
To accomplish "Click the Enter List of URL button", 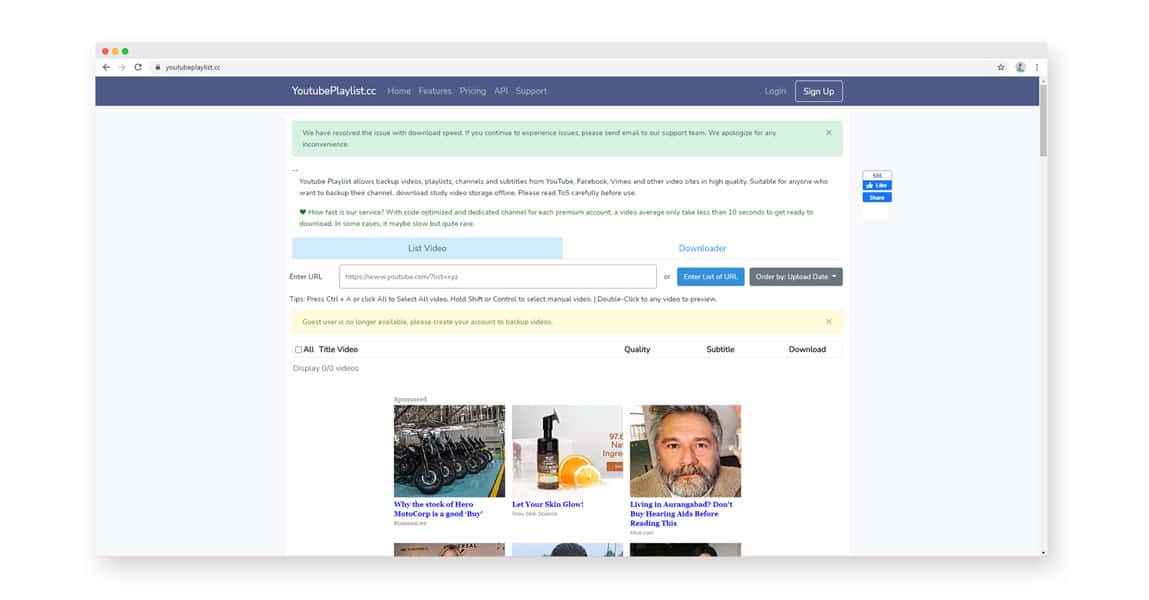I will coord(711,277).
